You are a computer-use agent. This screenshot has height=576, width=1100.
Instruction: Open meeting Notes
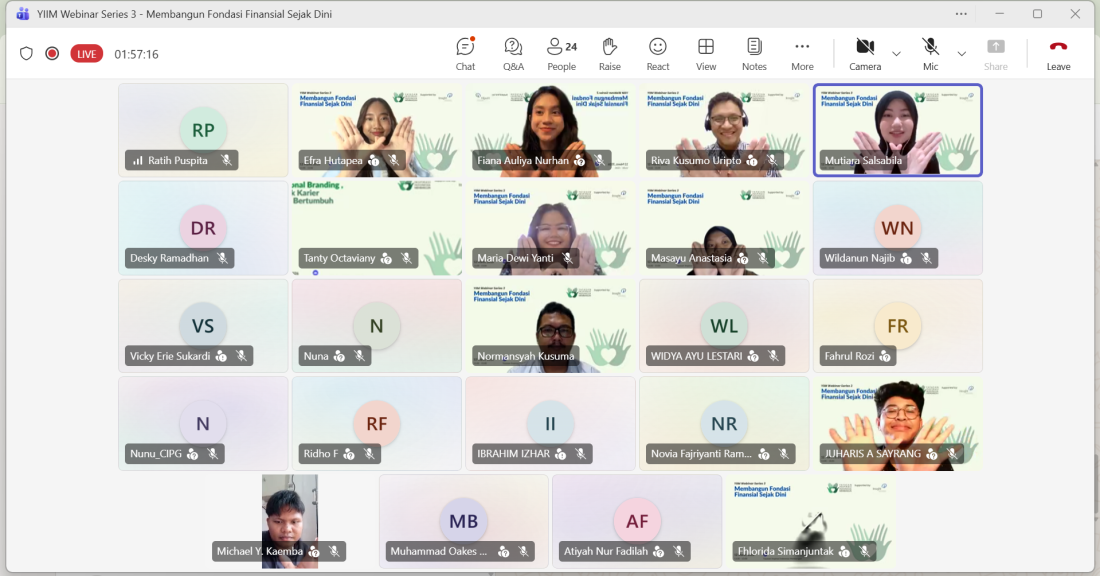[x=754, y=54]
